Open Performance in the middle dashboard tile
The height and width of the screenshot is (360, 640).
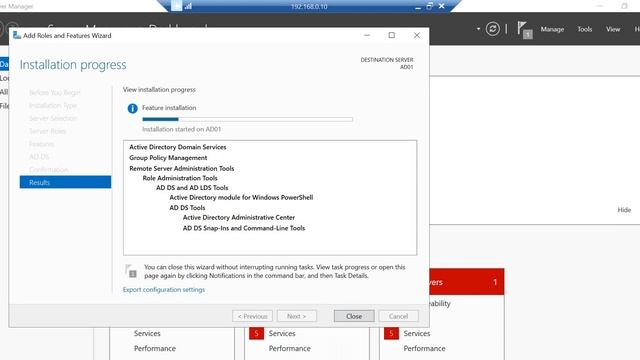(289, 348)
